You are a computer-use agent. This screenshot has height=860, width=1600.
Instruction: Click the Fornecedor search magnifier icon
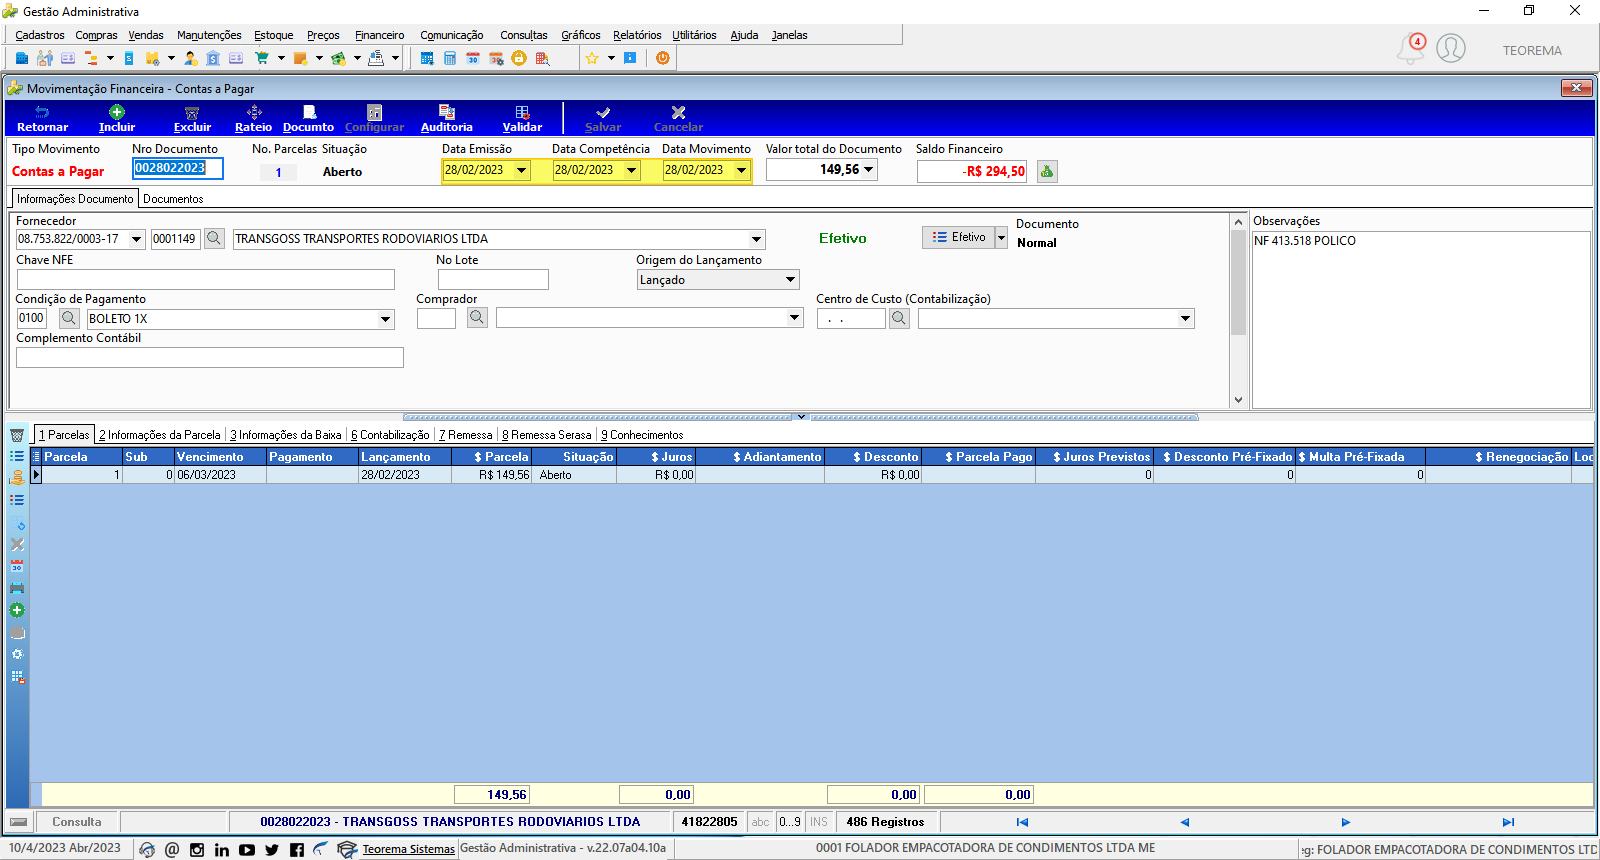214,239
